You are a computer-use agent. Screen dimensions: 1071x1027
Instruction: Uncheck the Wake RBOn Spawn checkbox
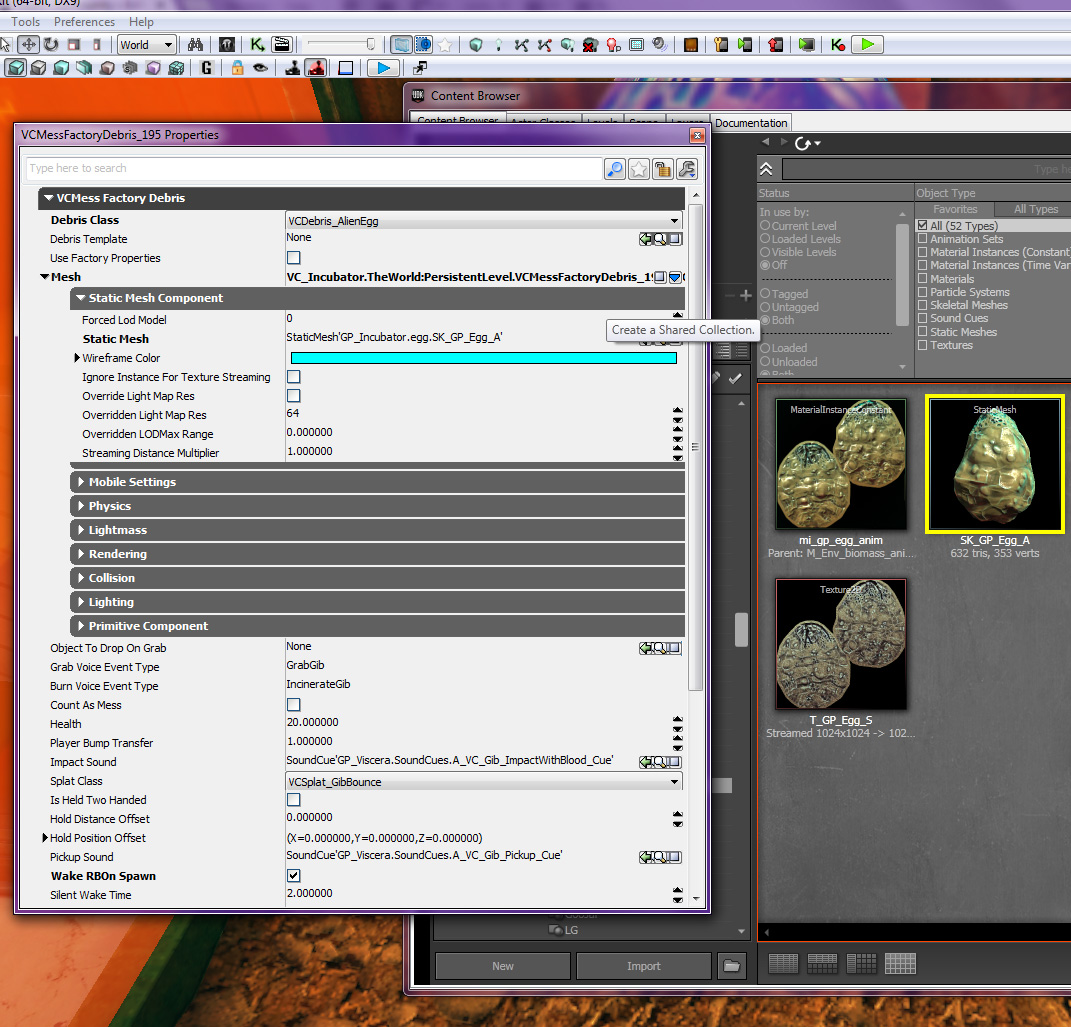294,876
